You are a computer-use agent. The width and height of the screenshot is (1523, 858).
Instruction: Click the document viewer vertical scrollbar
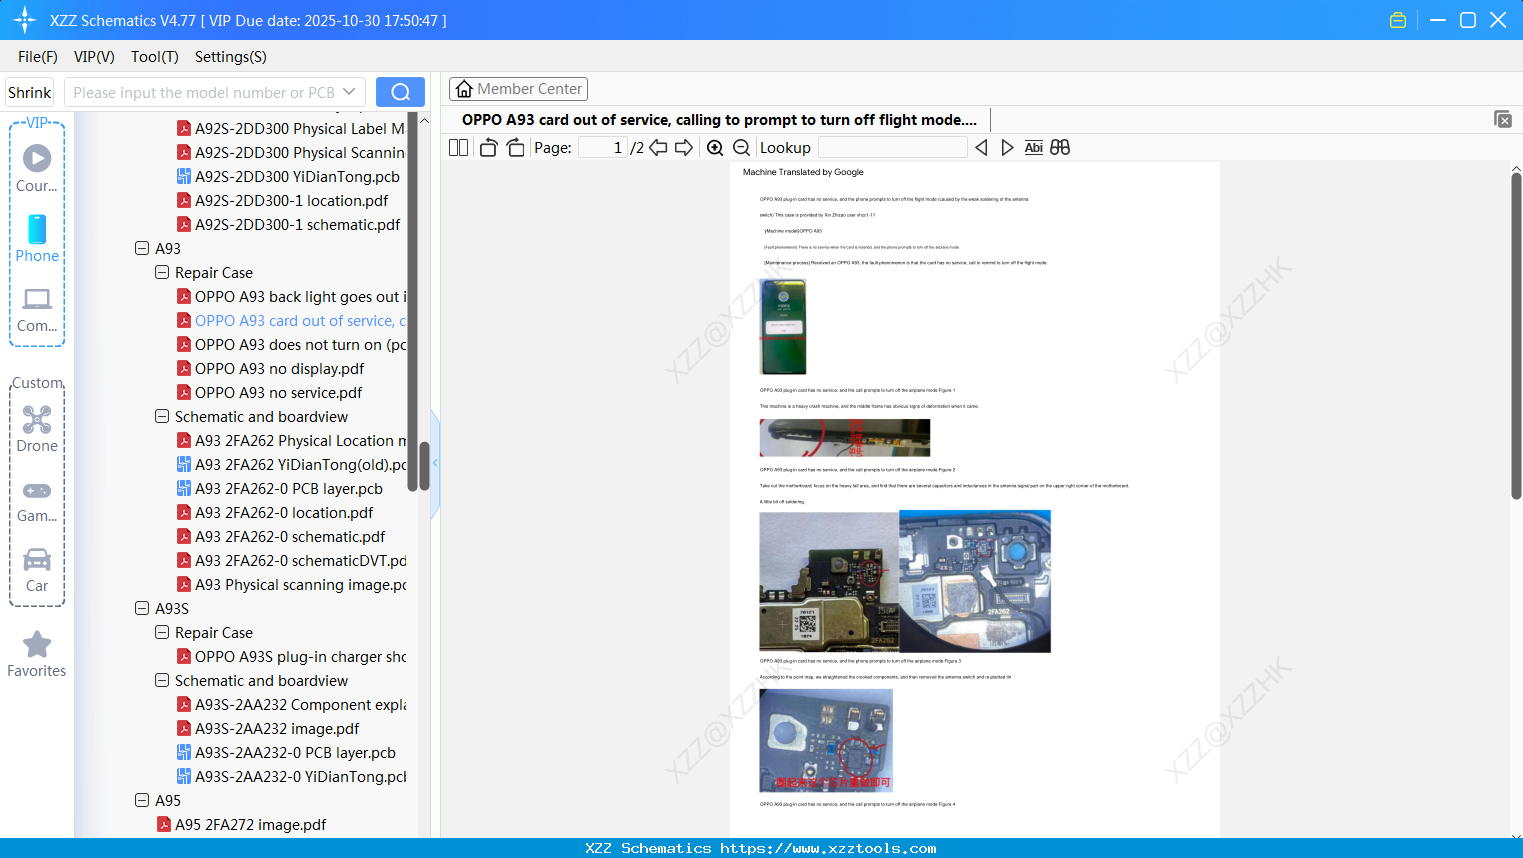click(x=1516, y=336)
